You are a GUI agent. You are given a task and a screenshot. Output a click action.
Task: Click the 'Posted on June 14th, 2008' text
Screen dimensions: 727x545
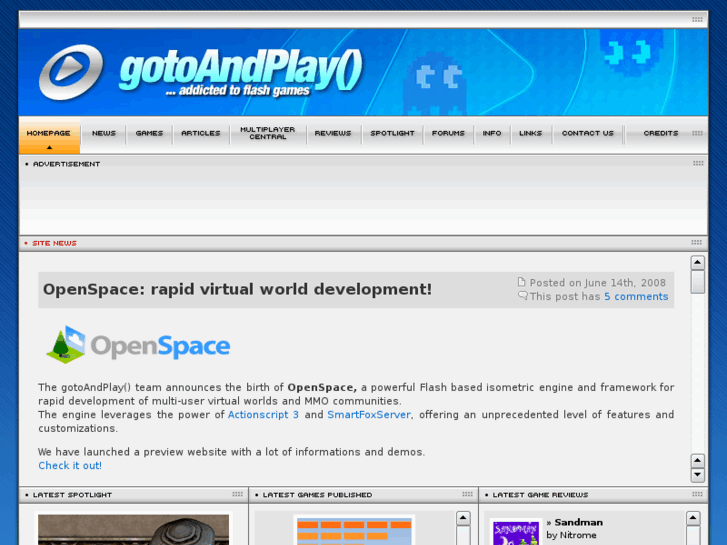click(598, 282)
